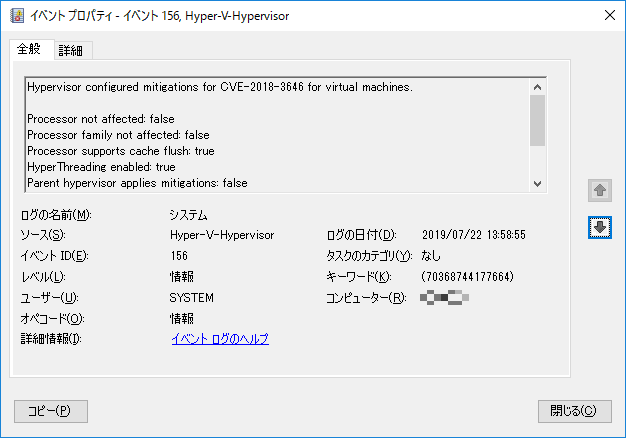Viewport: 626px width, 438px height.
Task: Click the keyword value (70368744177664)
Action: 468,277
